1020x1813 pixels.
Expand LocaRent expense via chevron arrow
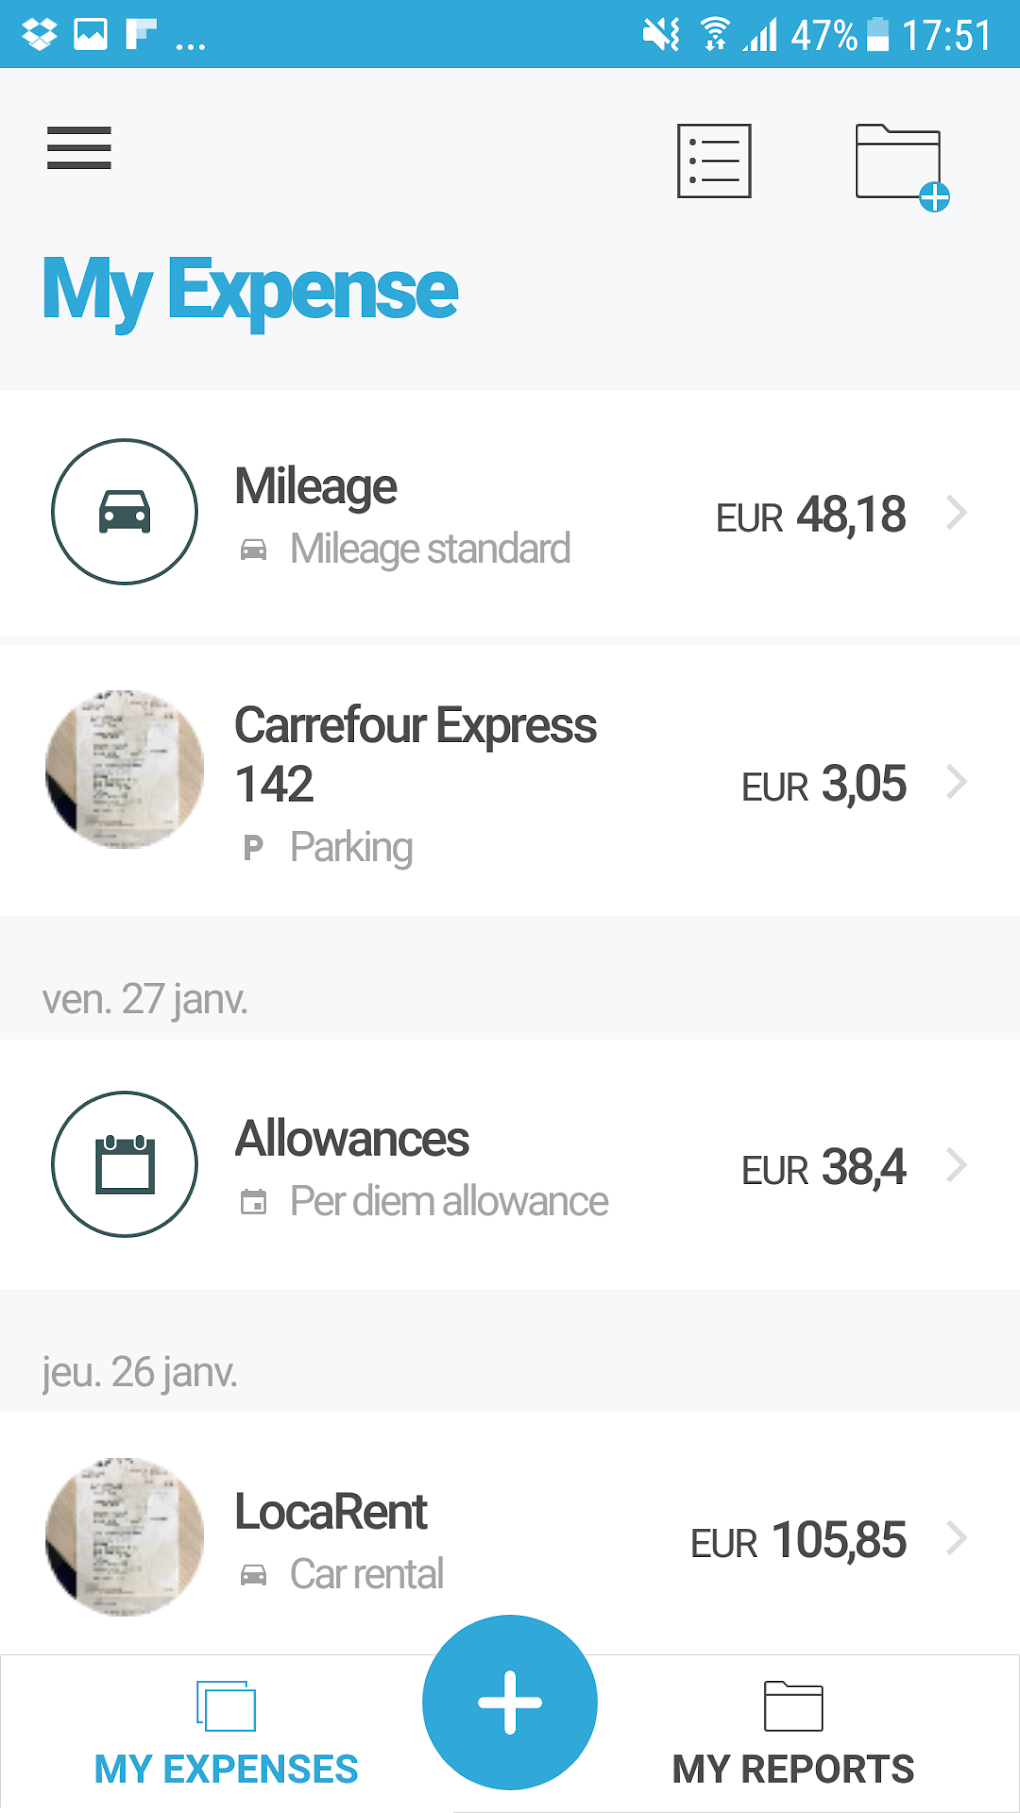tap(957, 1538)
